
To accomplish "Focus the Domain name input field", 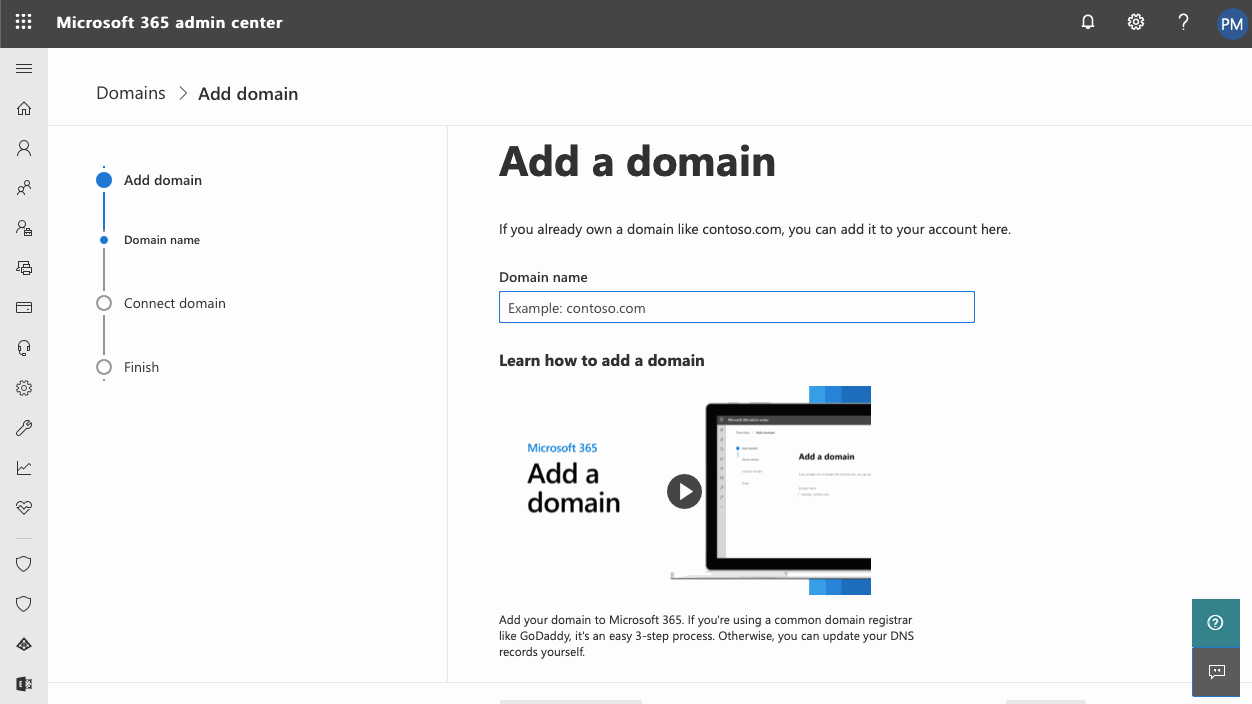I will click(737, 307).
